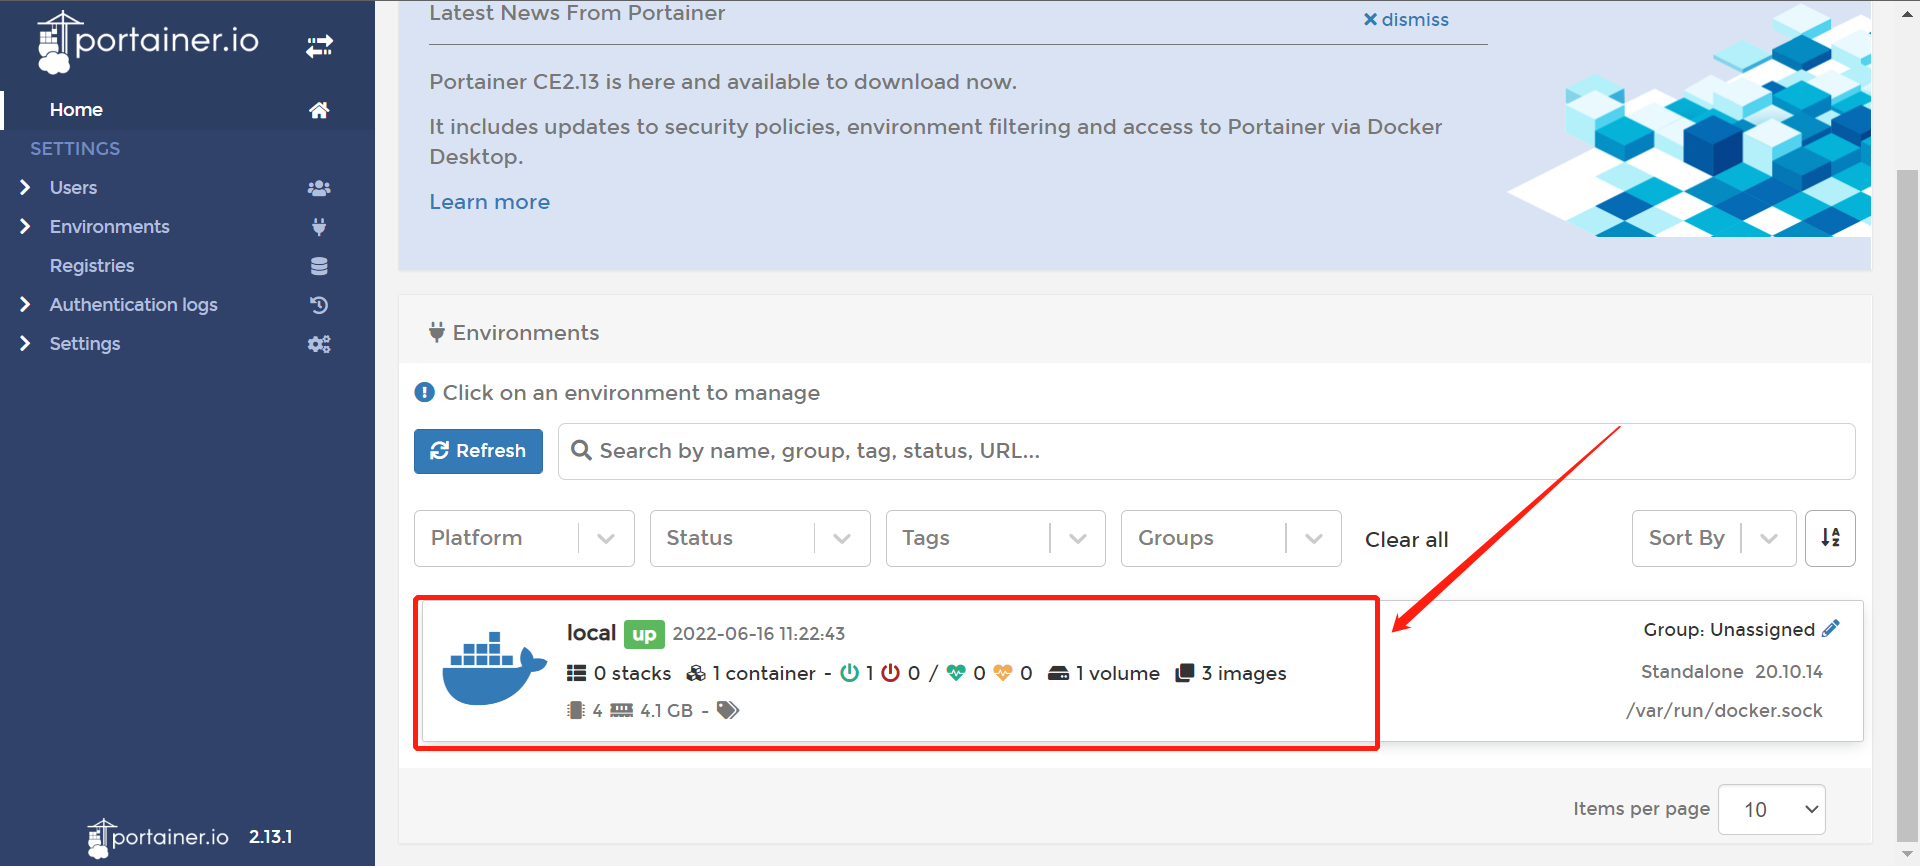Image resolution: width=1920 pixels, height=866 pixels.
Task: Click the Authentication logs history icon
Action: pyautogui.click(x=319, y=305)
